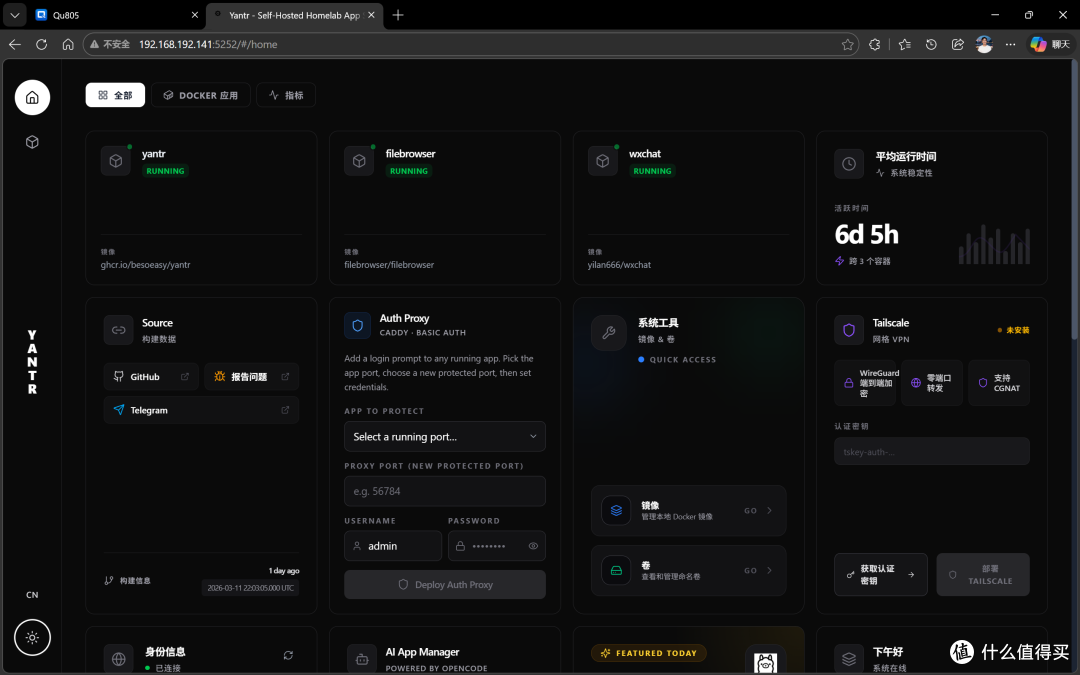Click the browser back arrow
Screen dimensions: 1080x675
(x=14, y=44)
